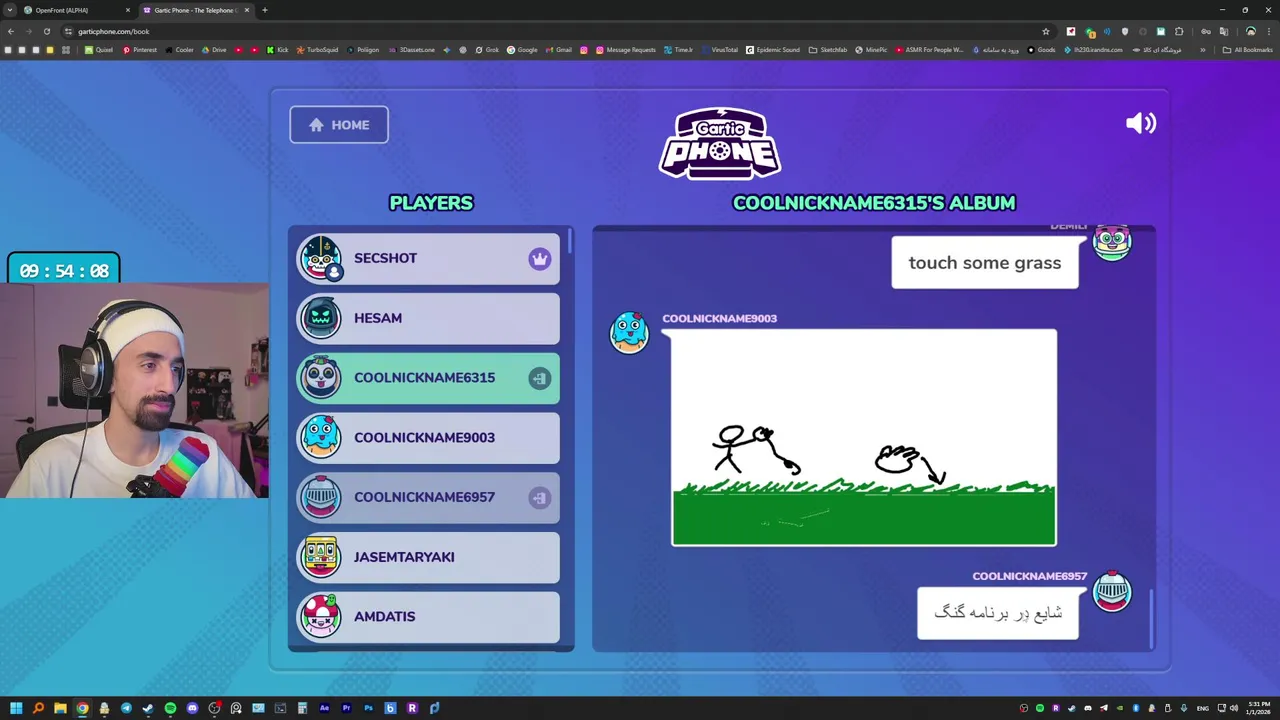Open Windows Start menu

pos(16,708)
